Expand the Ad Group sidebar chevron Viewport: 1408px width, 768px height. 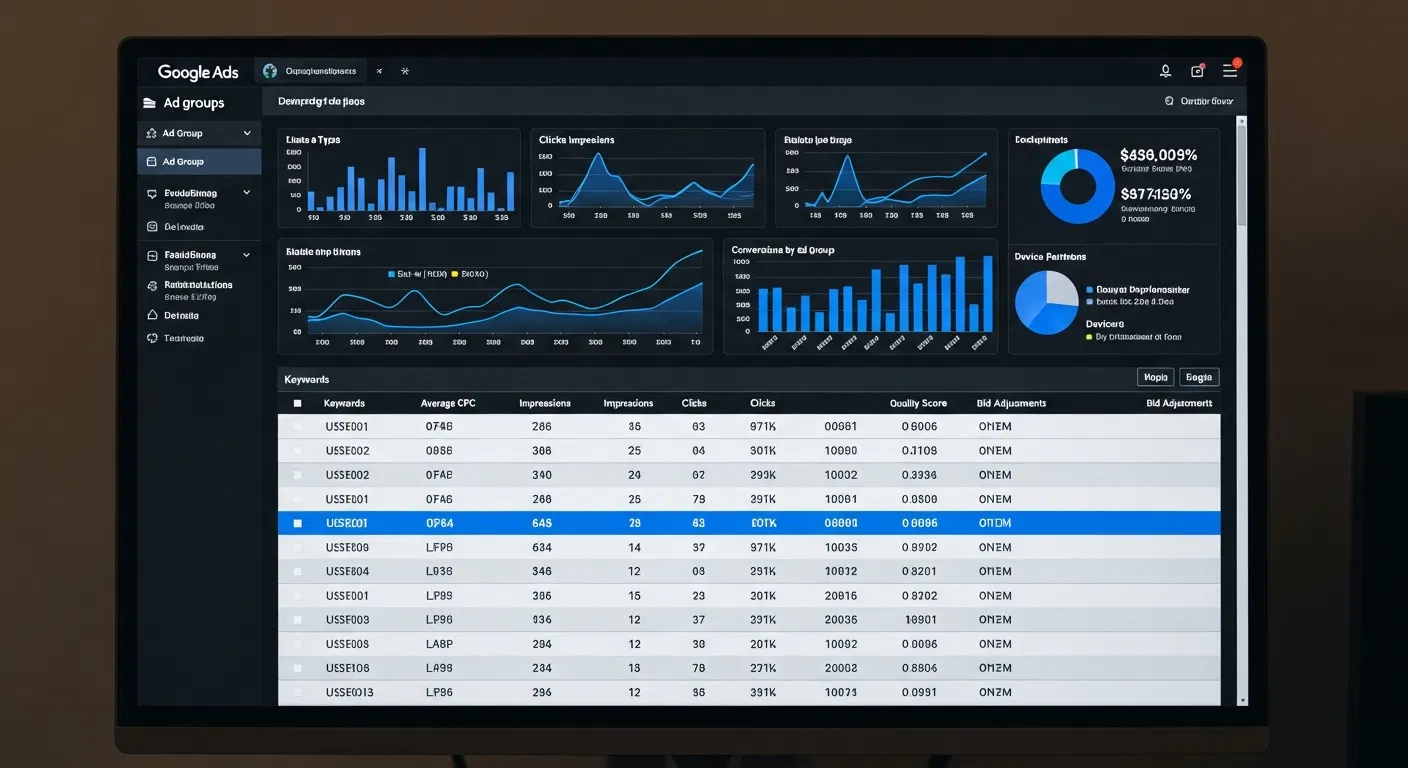tap(246, 133)
